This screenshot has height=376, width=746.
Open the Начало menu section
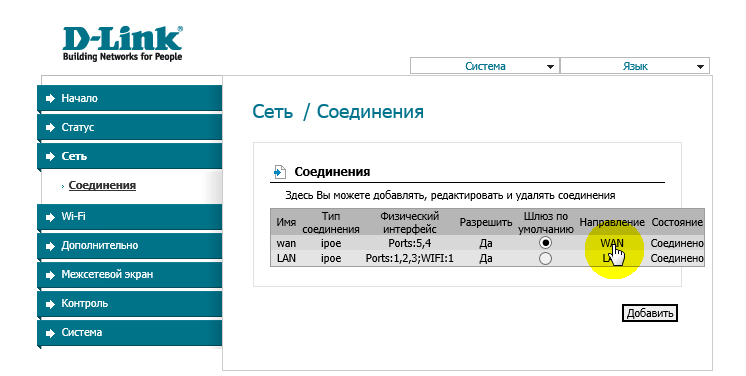[x=129, y=99]
